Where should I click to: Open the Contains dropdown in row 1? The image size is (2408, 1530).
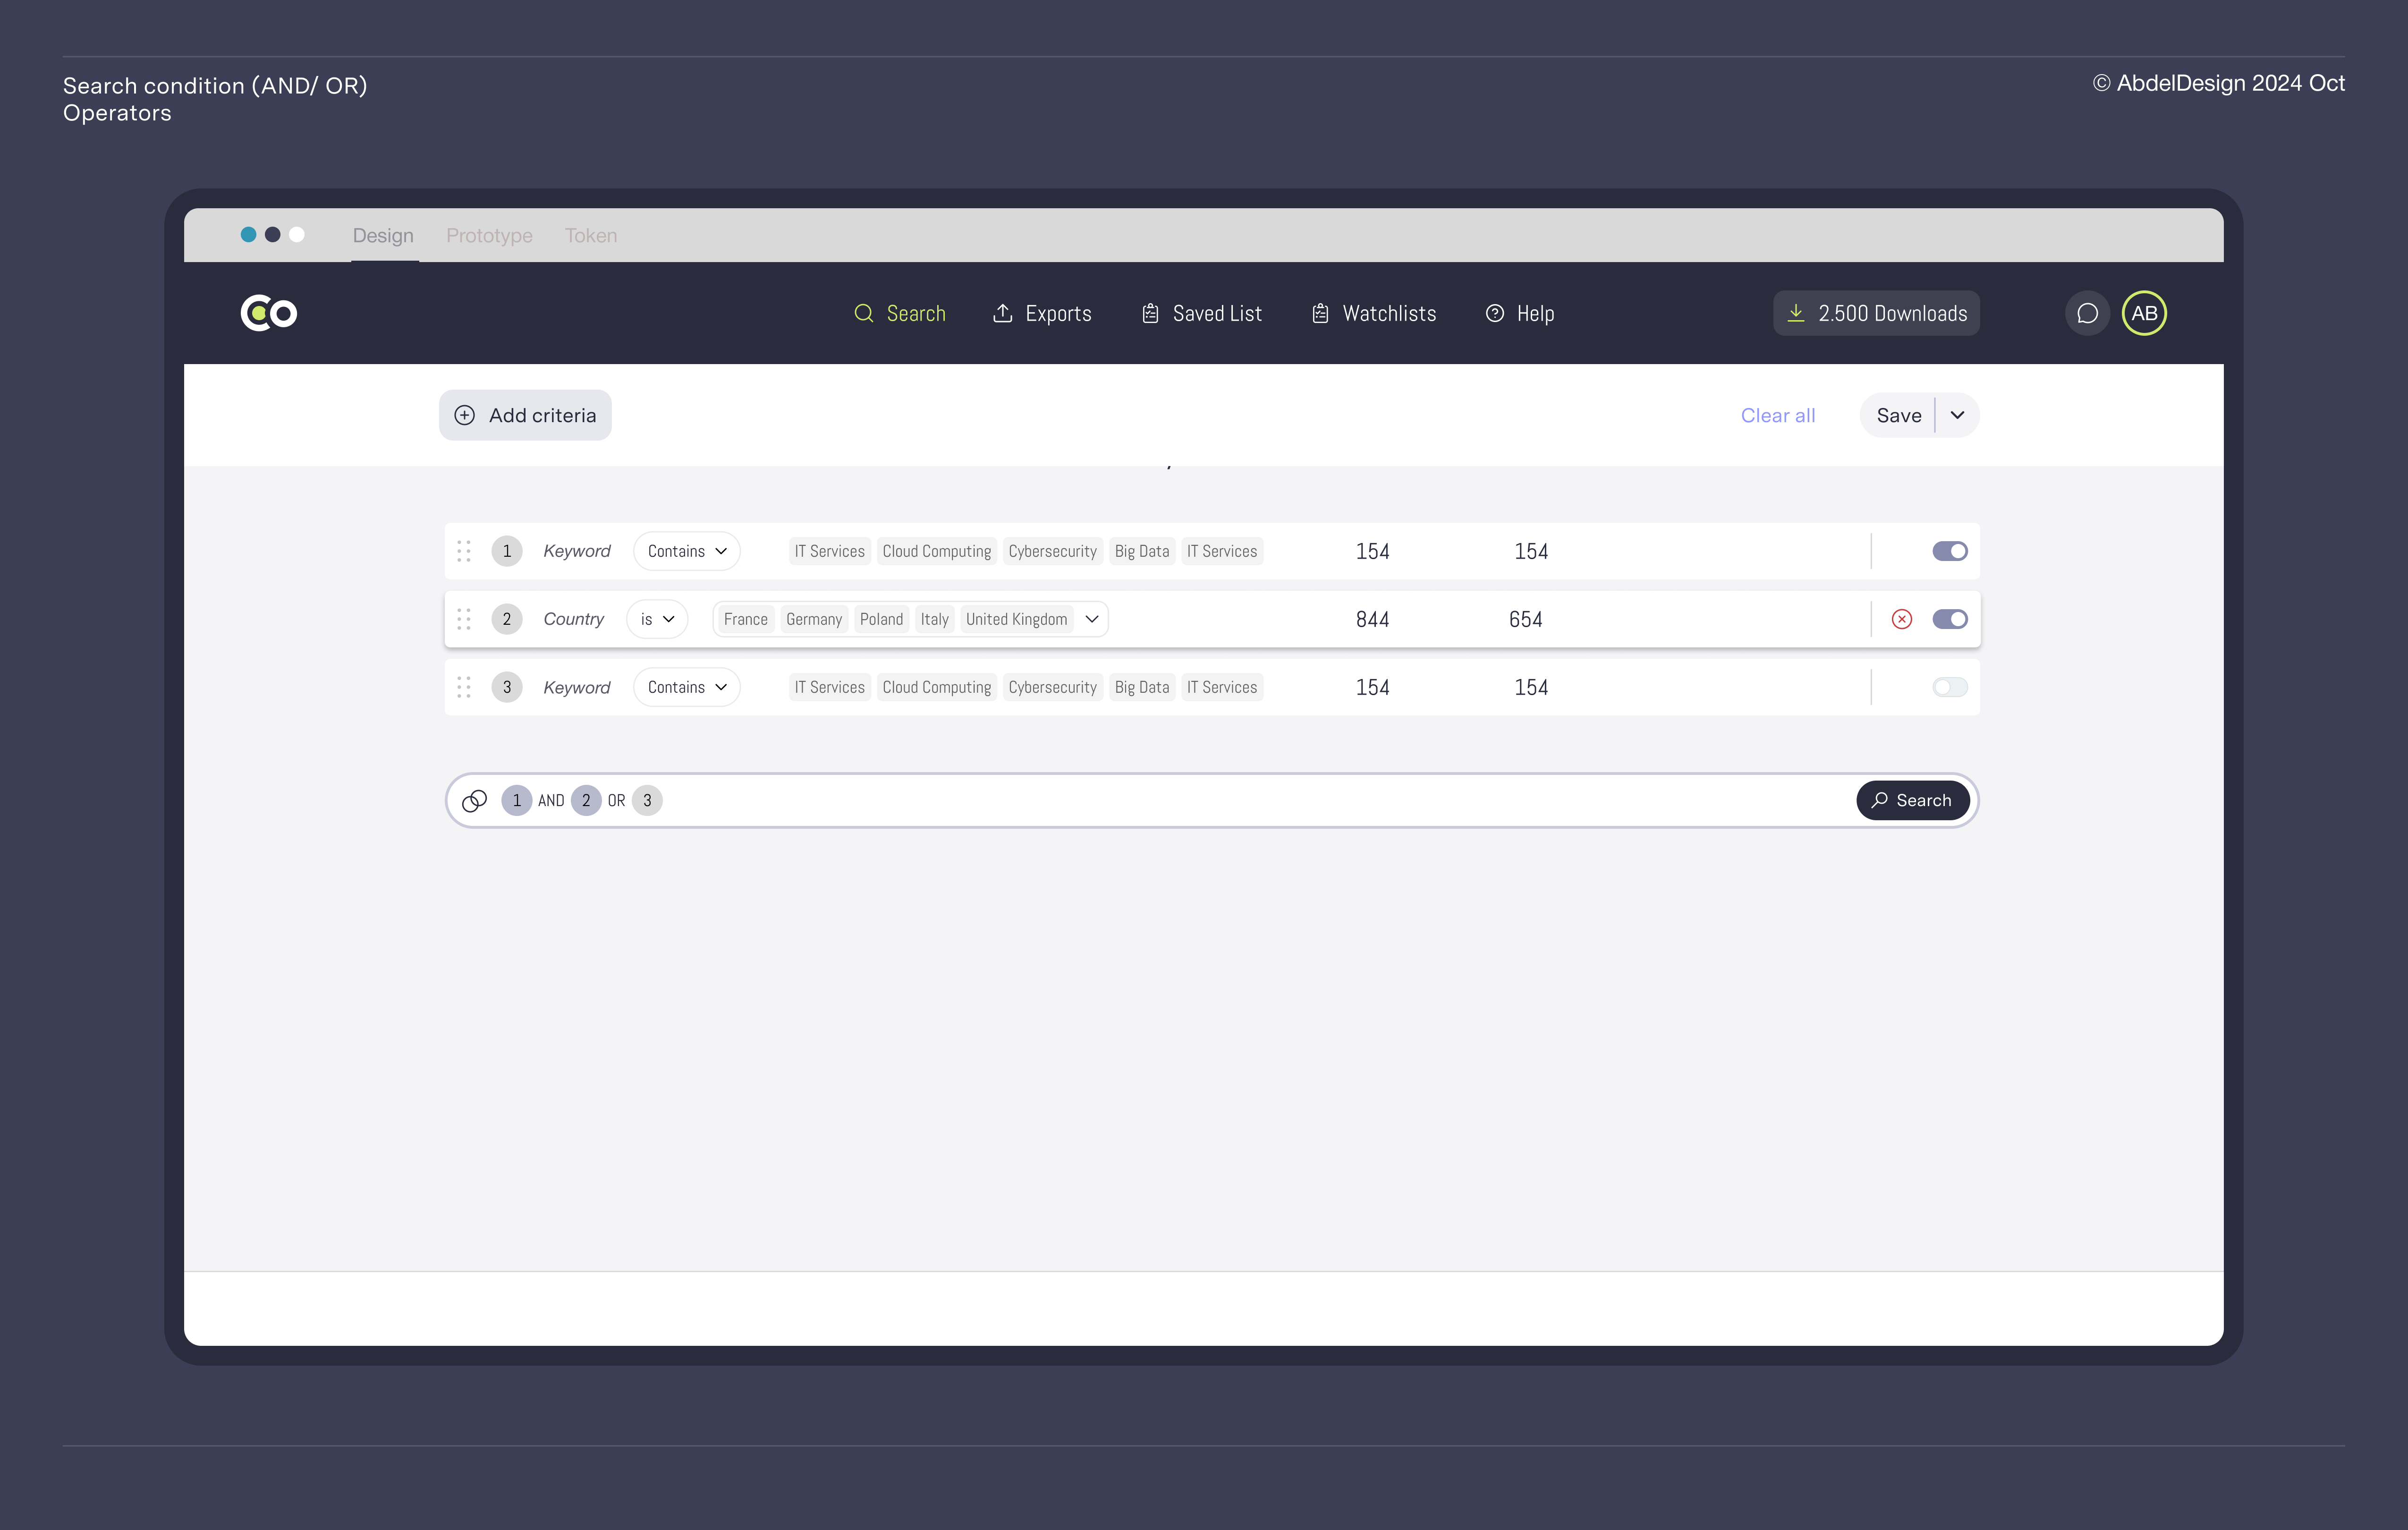pos(686,551)
